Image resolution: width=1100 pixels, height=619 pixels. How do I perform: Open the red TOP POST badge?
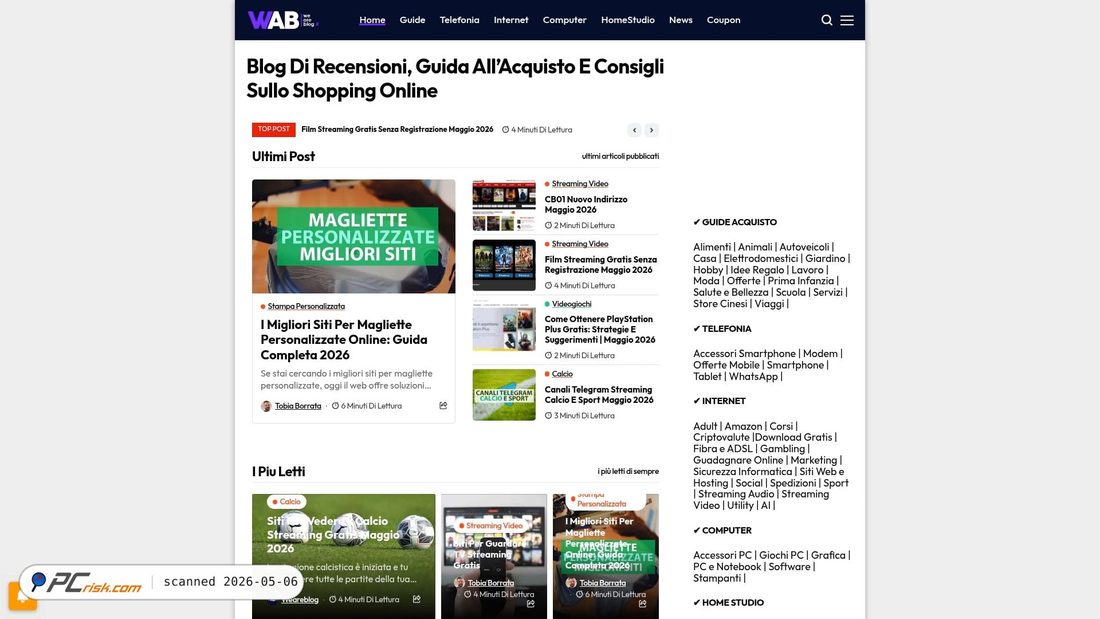coord(274,129)
